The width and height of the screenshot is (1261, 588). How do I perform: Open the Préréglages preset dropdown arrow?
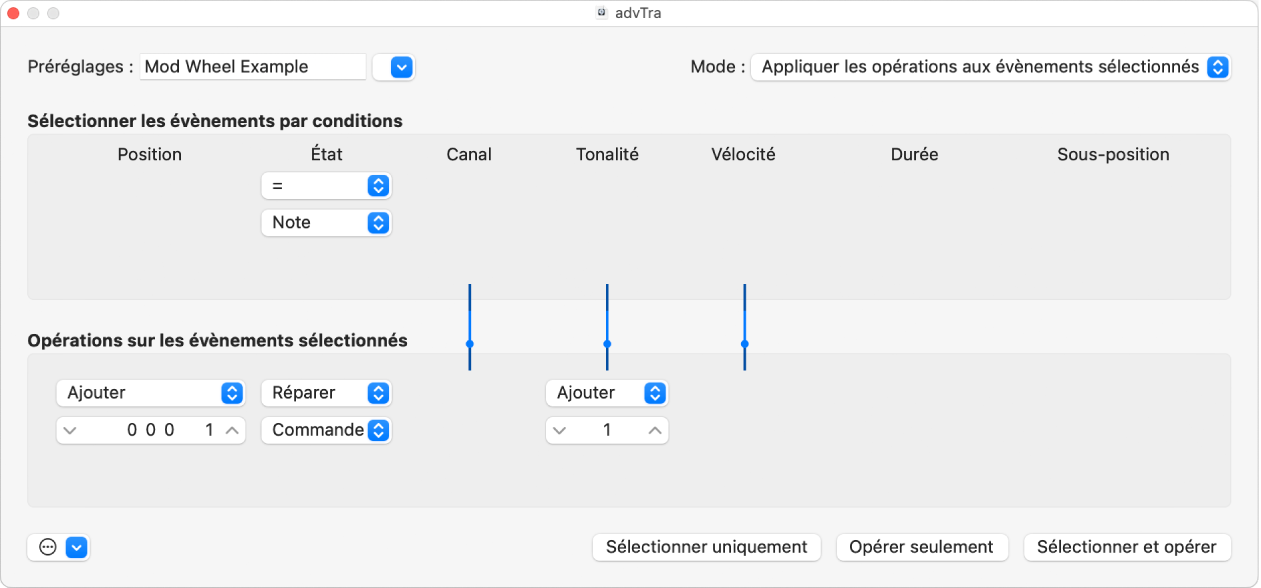pyautogui.click(x=400, y=67)
